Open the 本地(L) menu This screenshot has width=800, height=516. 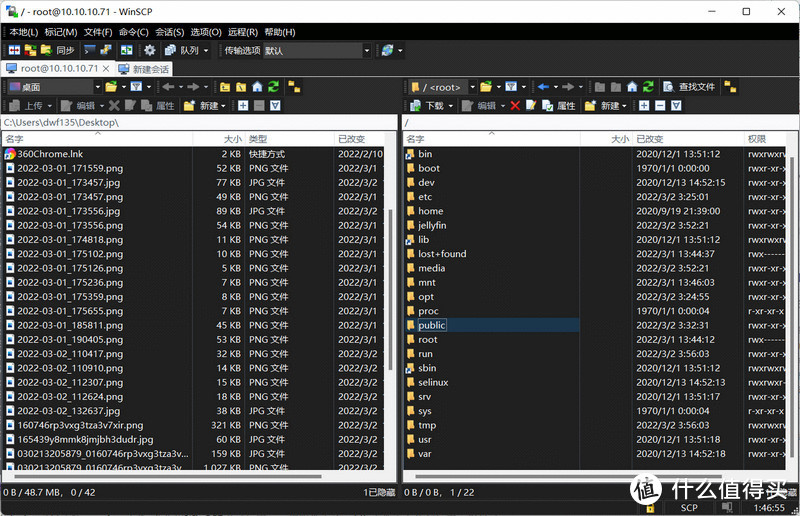click(x=23, y=32)
